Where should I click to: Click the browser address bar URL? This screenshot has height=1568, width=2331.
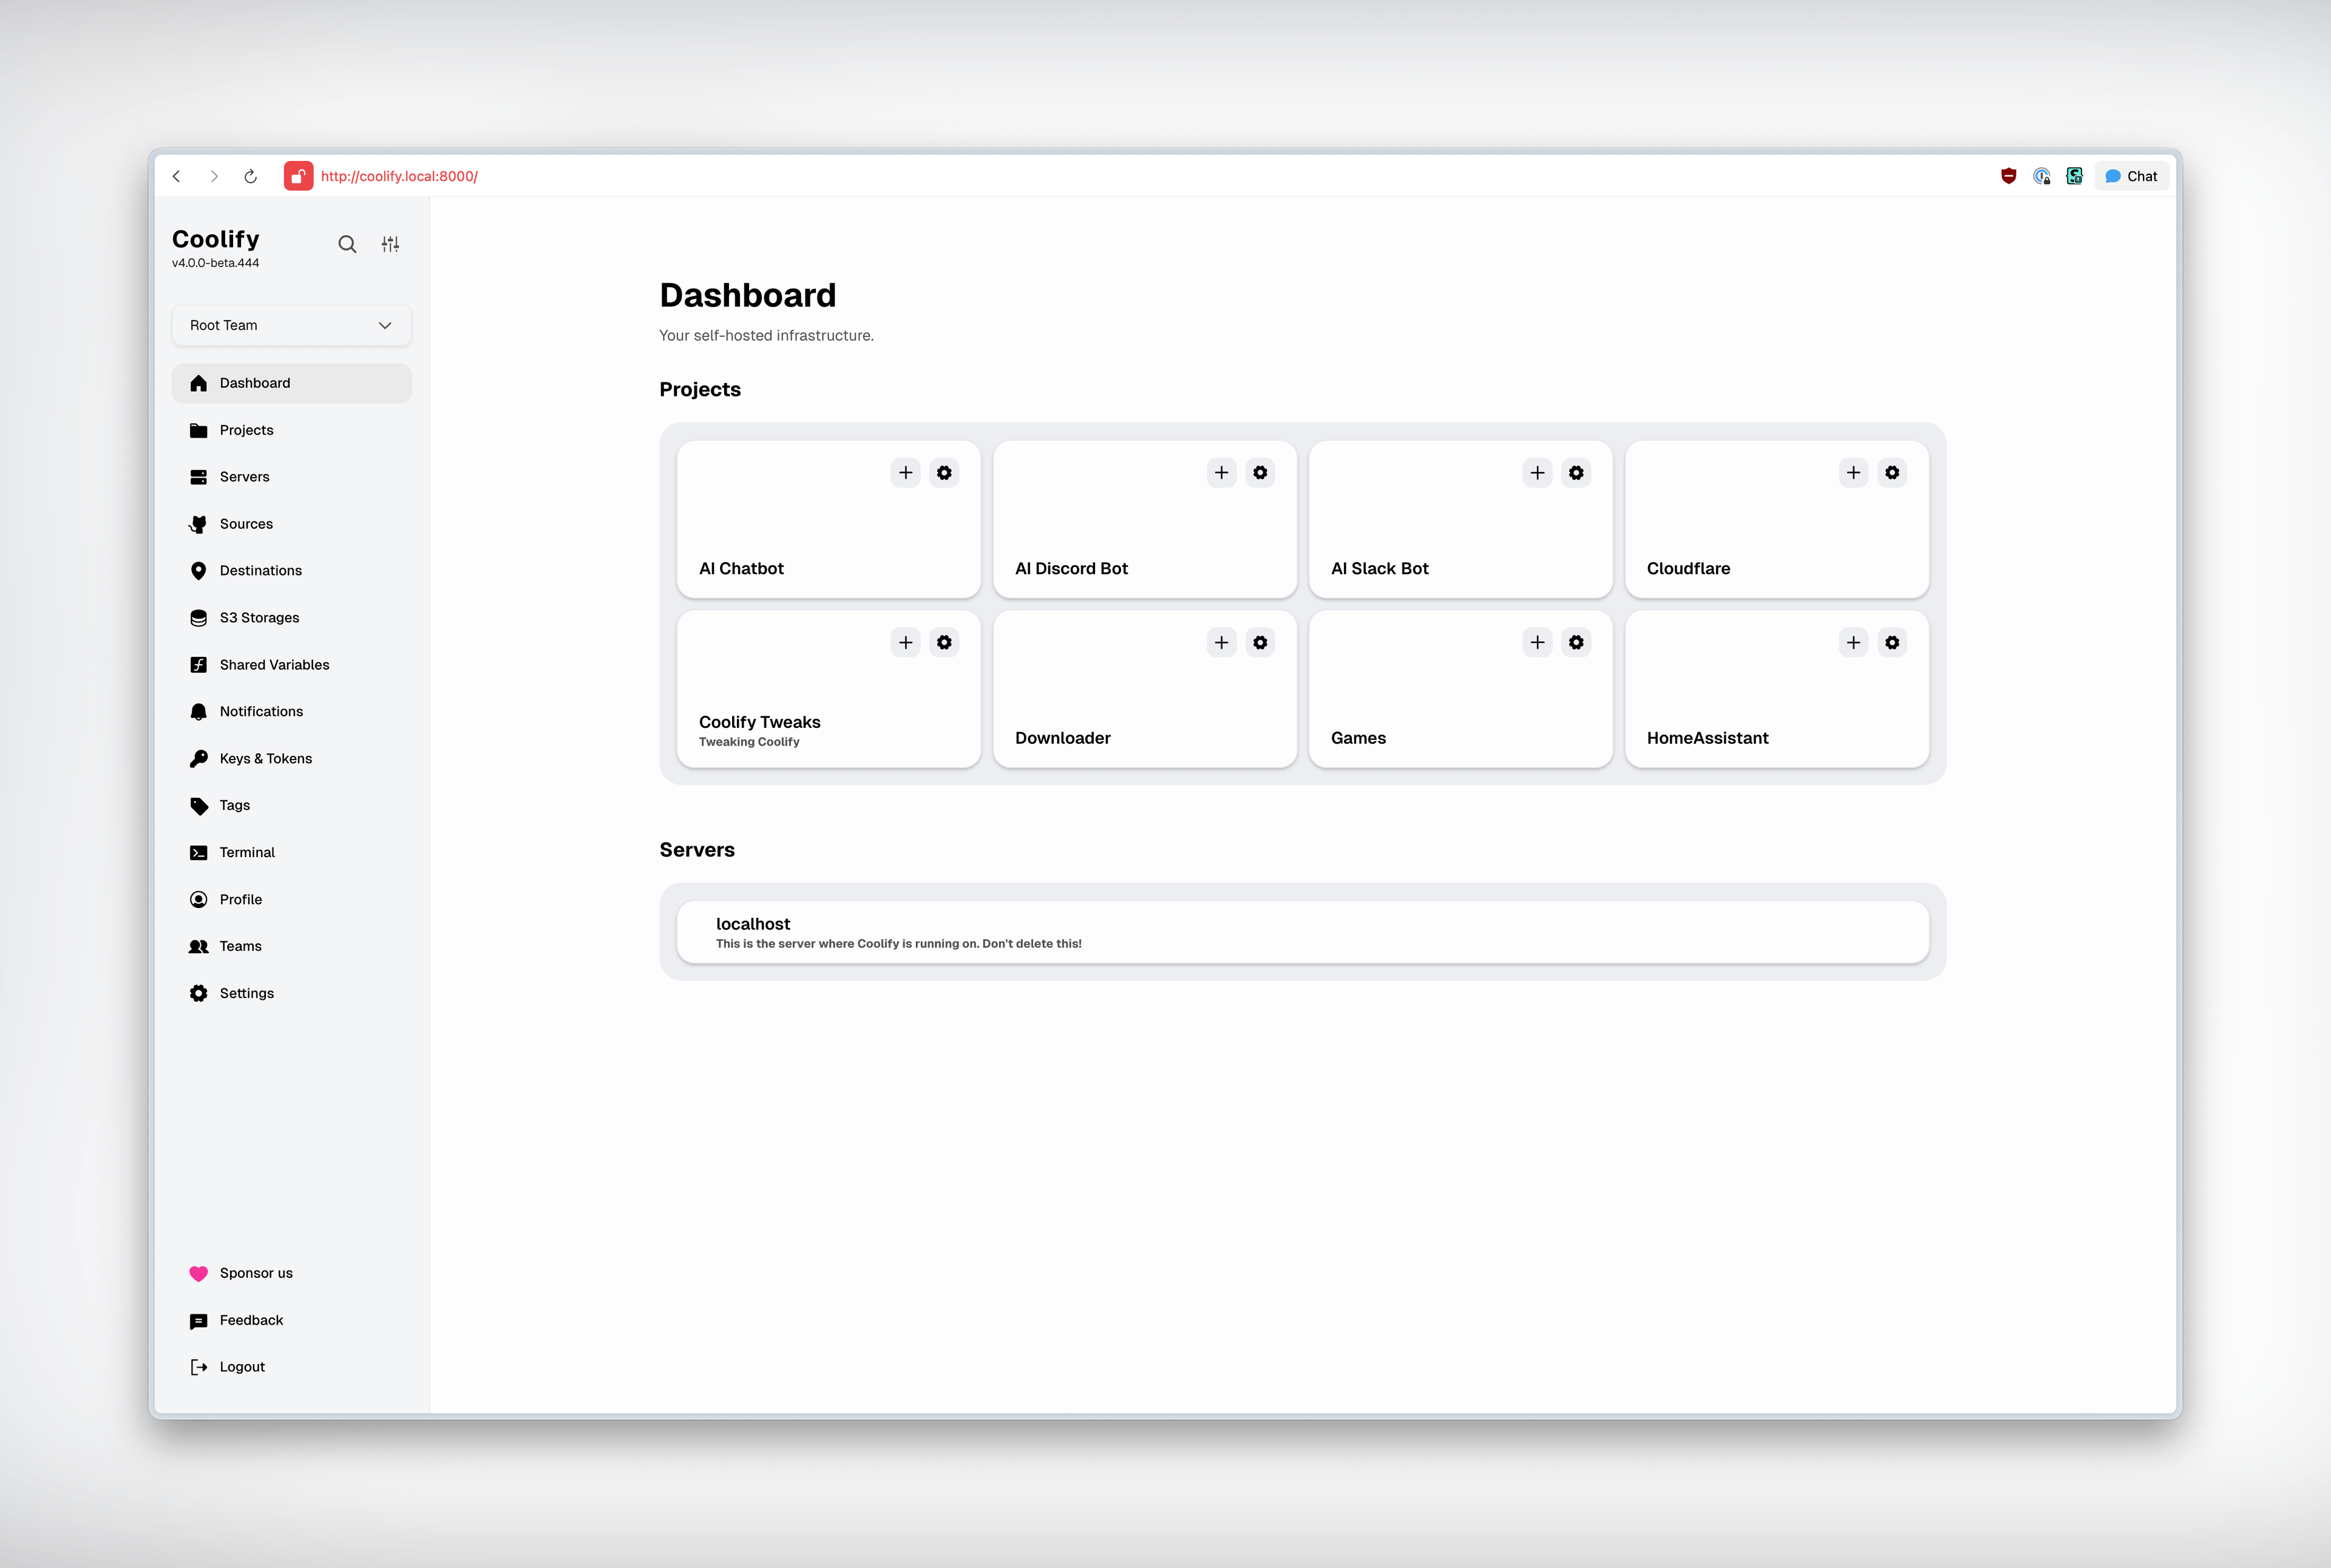(399, 176)
